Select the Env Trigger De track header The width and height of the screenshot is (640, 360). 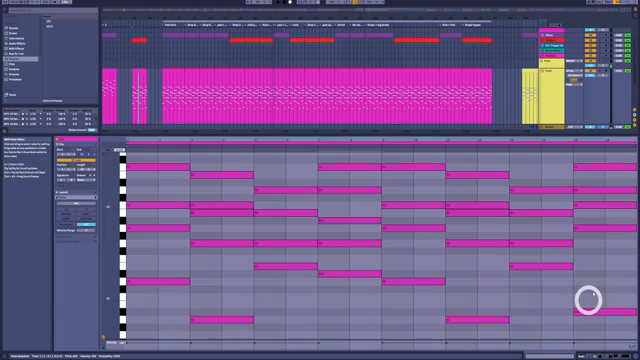(551, 45)
